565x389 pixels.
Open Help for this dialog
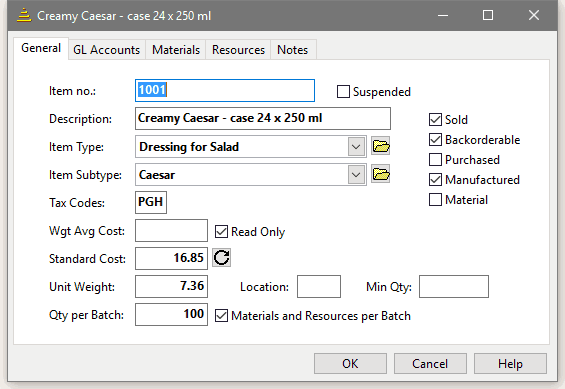pos(510,364)
